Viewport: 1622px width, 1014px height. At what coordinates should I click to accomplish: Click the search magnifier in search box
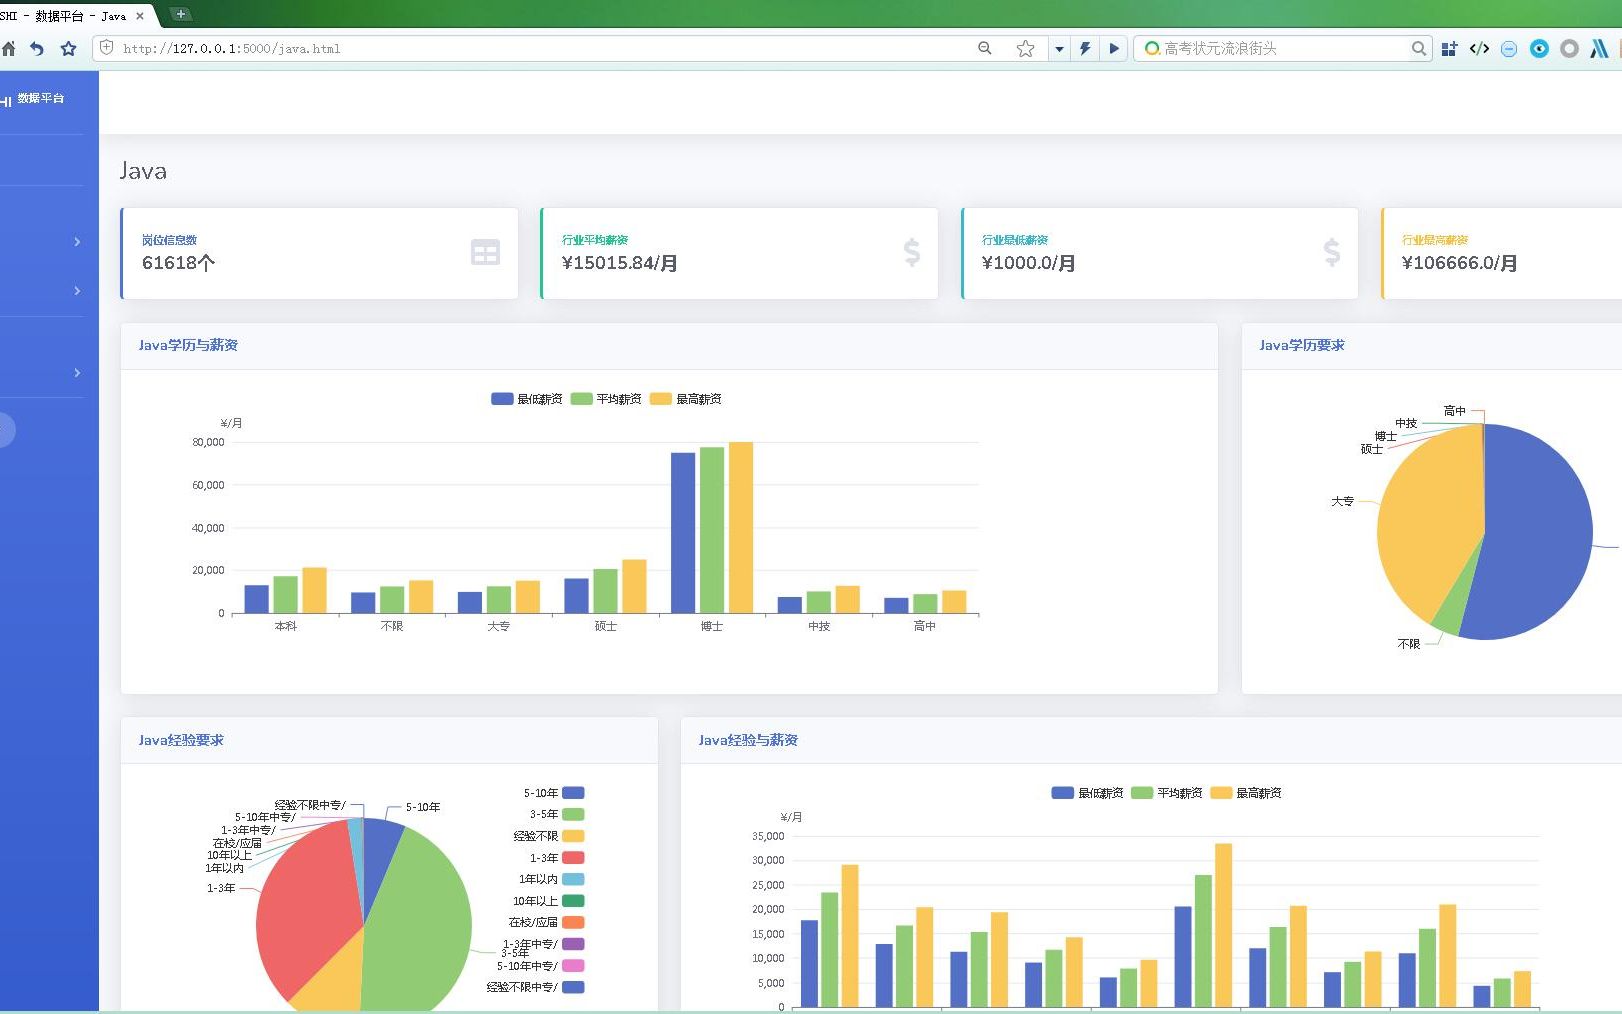pos(1419,48)
